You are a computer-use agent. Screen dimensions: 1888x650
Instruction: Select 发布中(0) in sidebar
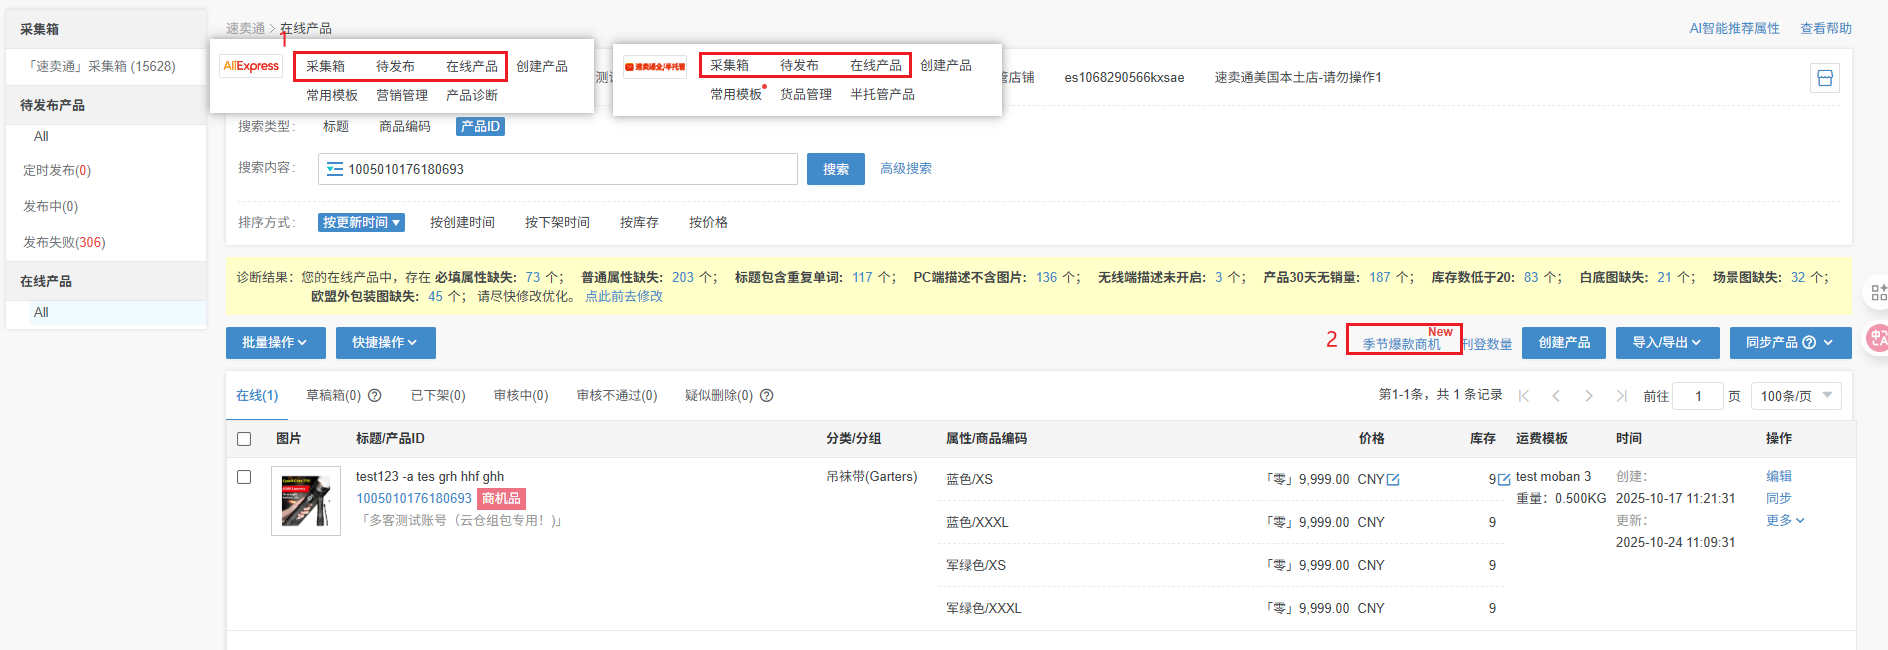coord(50,206)
